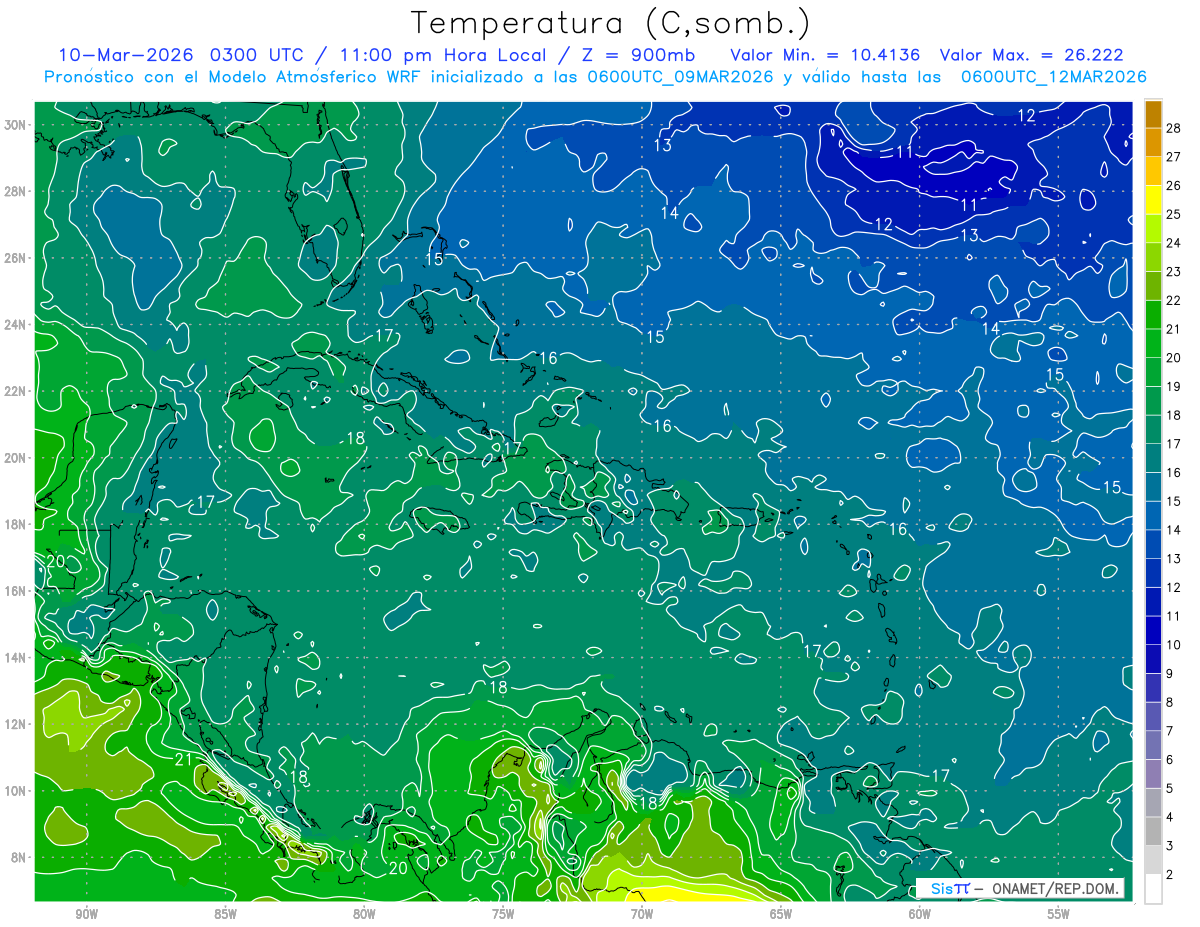Click the 70W longitude axis label
This screenshot has height=927, width=1200.
(642, 914)
